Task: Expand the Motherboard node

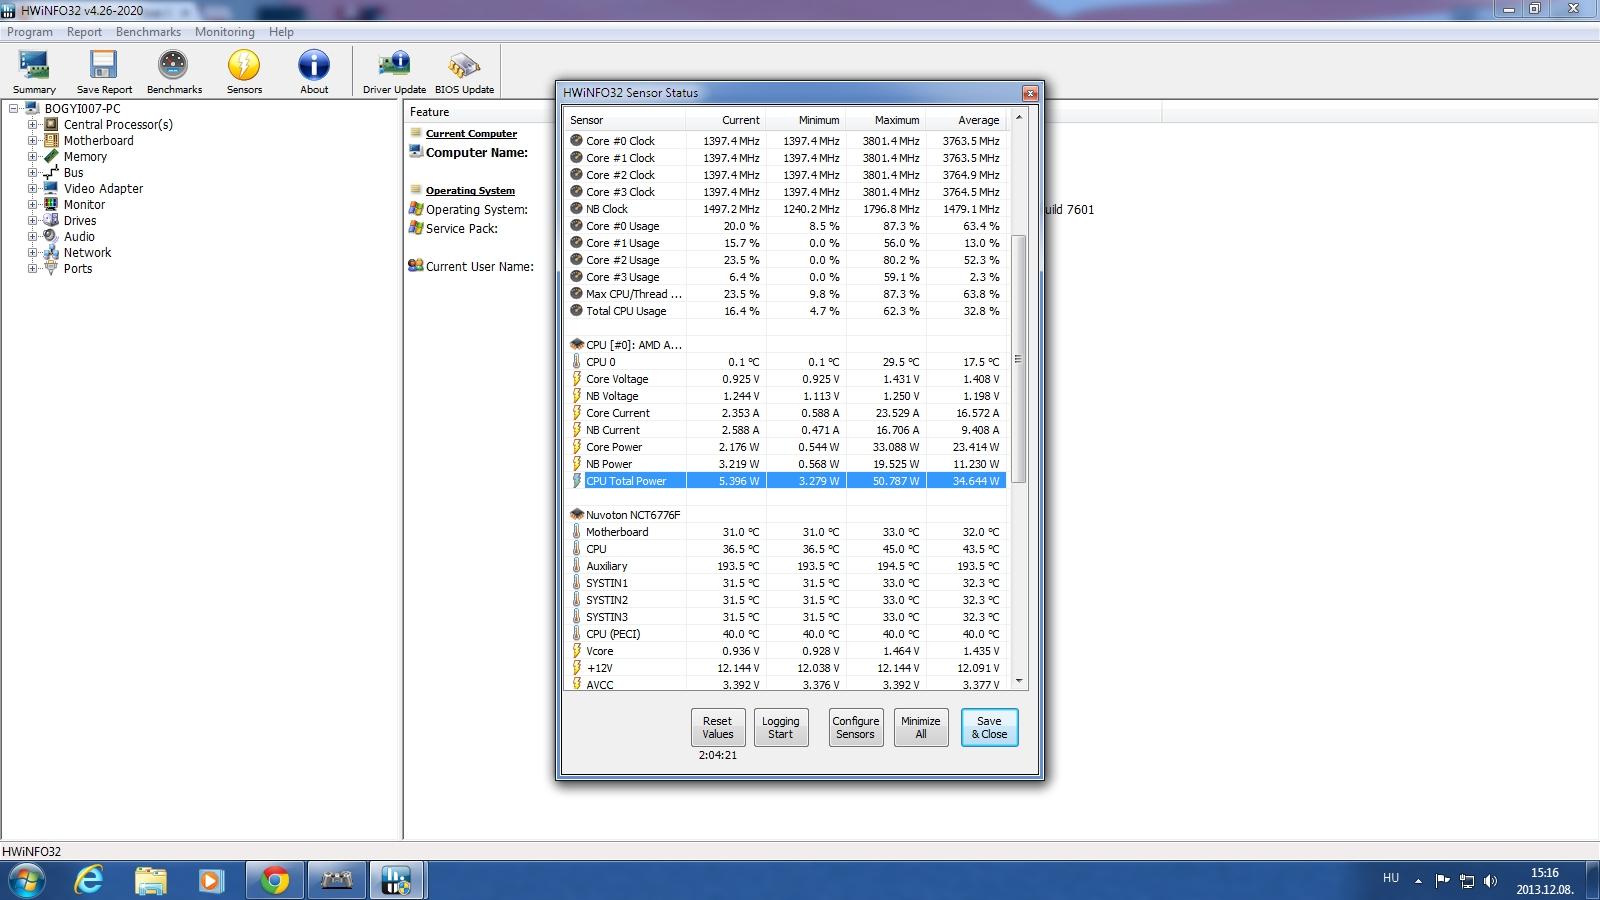Action: click(x=32, y=141)
